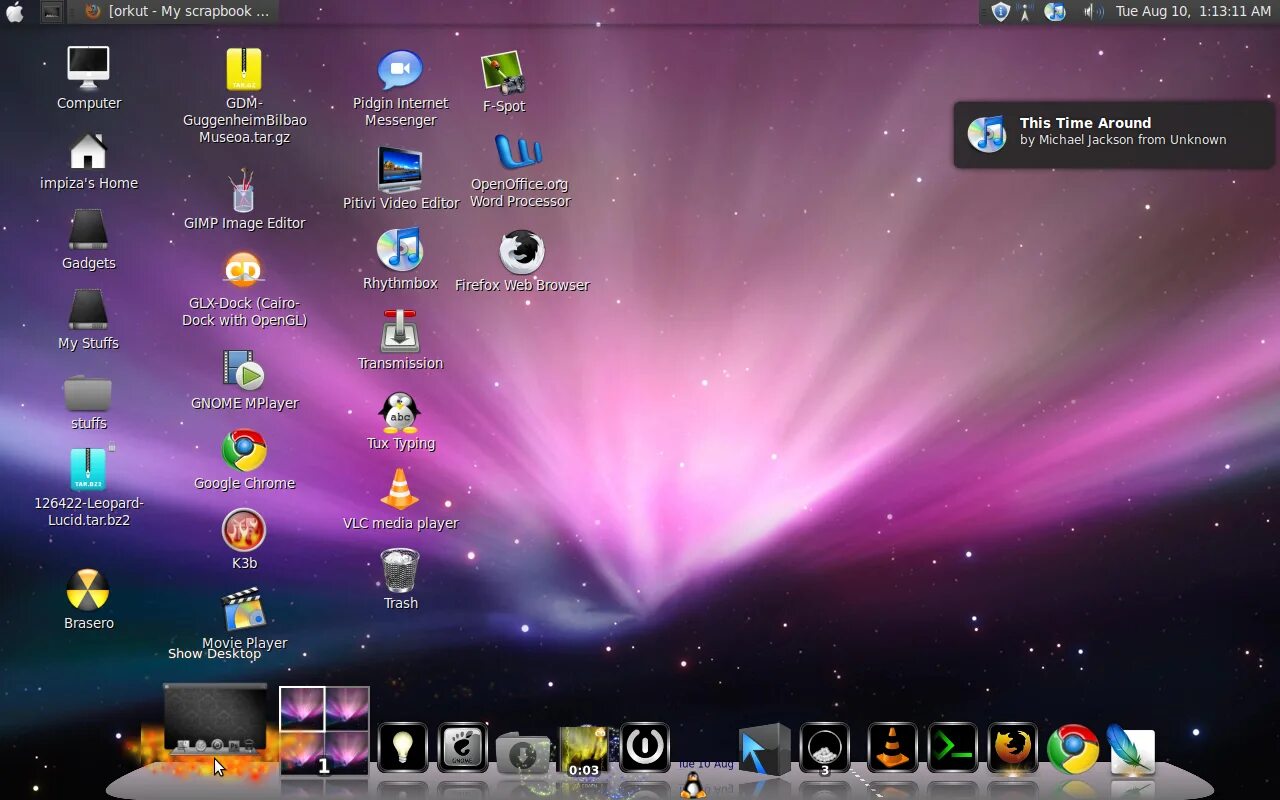1280x800 pixels.
Task: Open the clock showing Tue Aug 10
Action: (x=1193, y=11)
